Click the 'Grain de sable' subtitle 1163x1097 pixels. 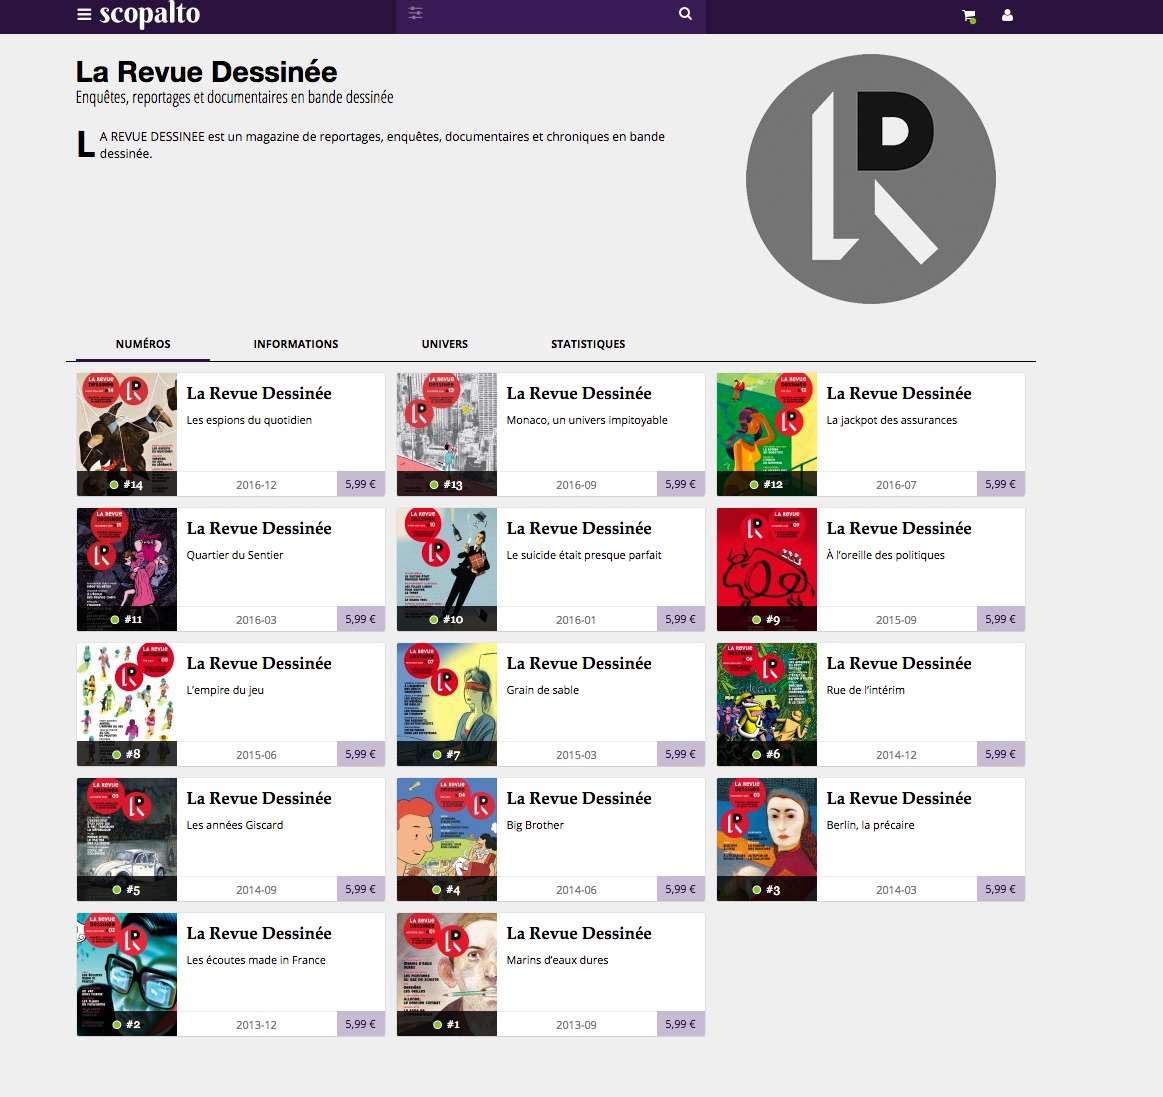coord(543,690)
